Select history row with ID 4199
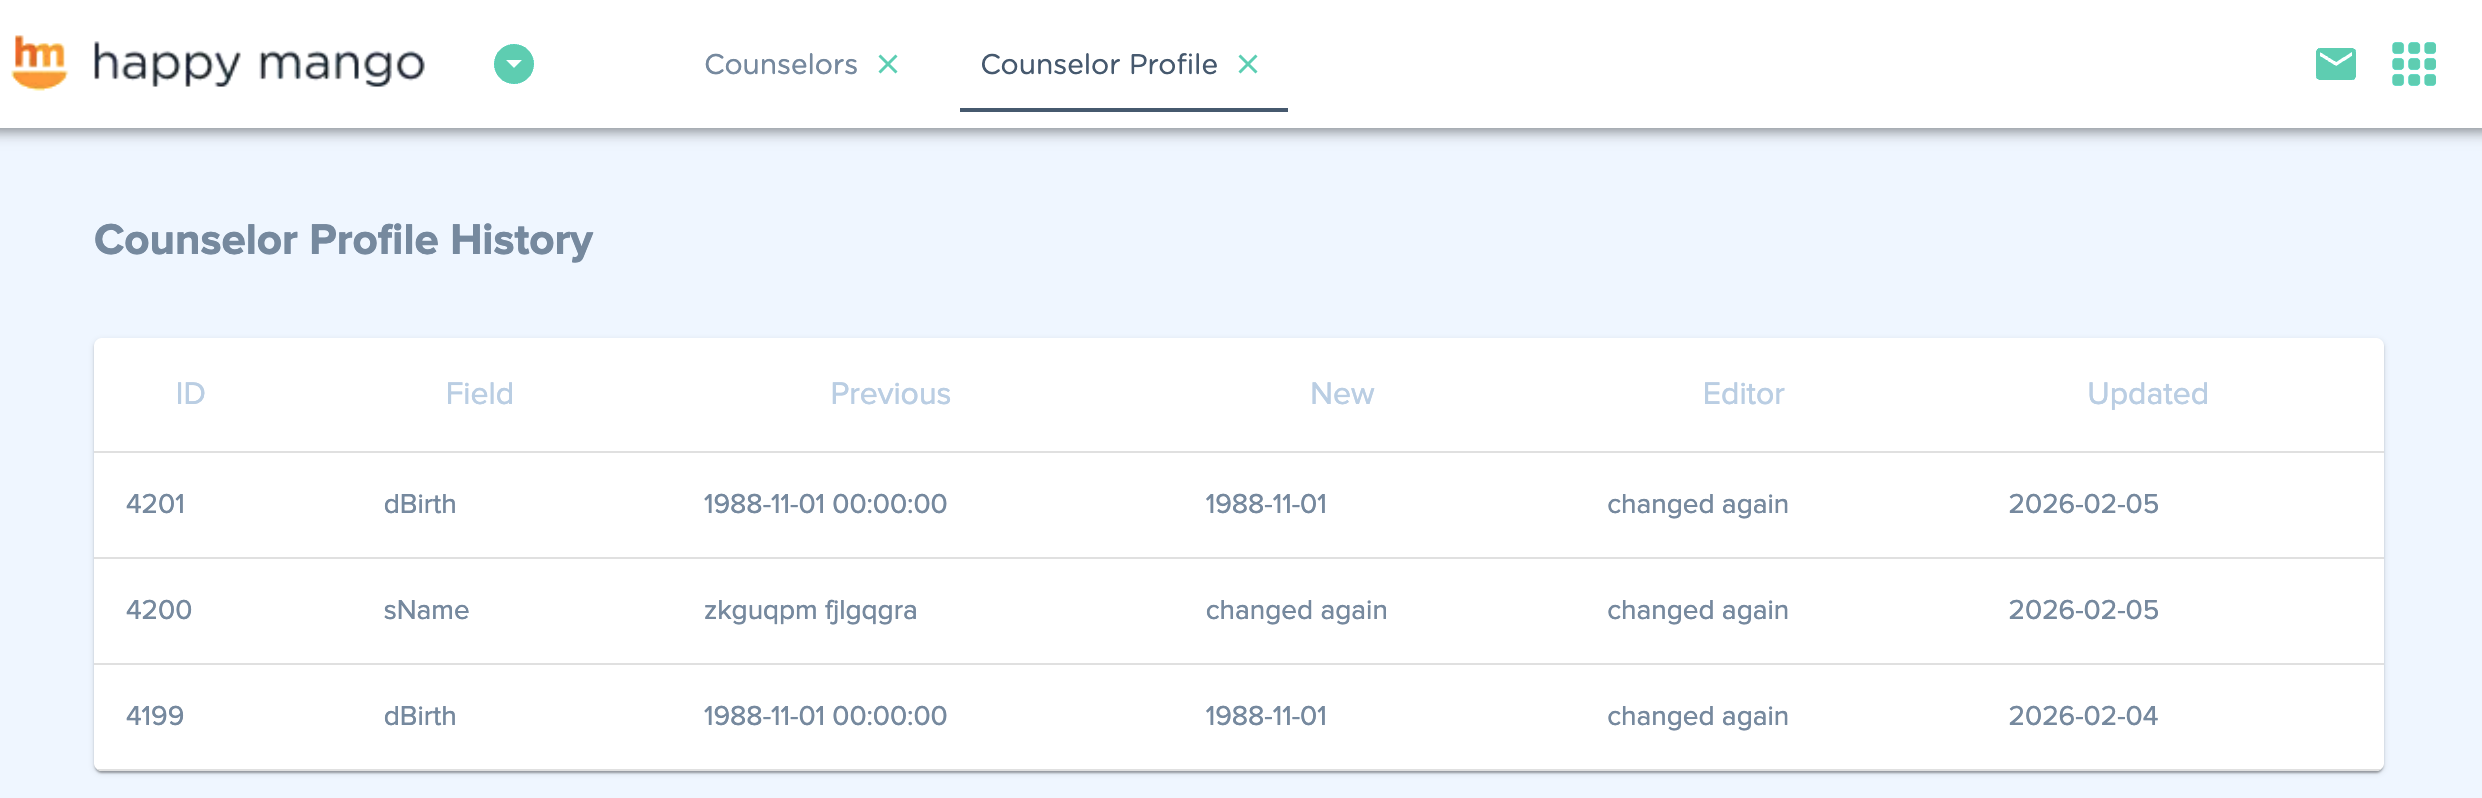This screenshot has width=2482, height=798. (155, 716)
